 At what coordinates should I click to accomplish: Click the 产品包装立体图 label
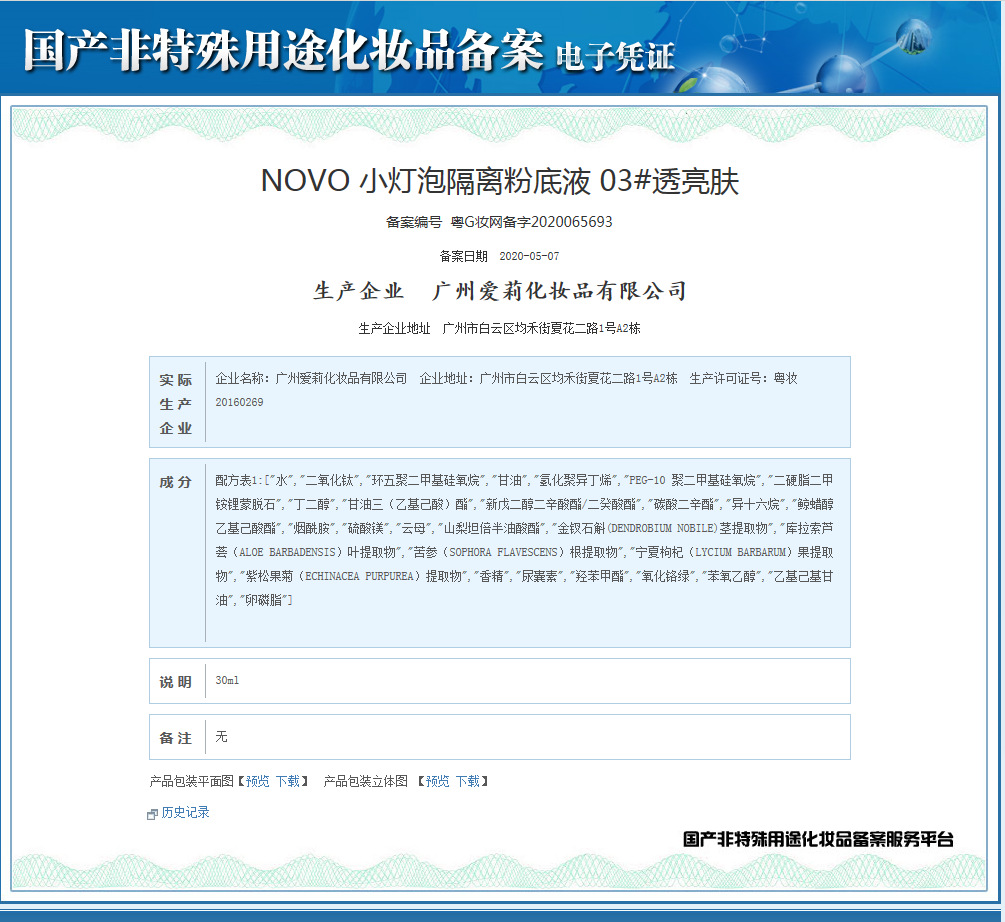365,781
